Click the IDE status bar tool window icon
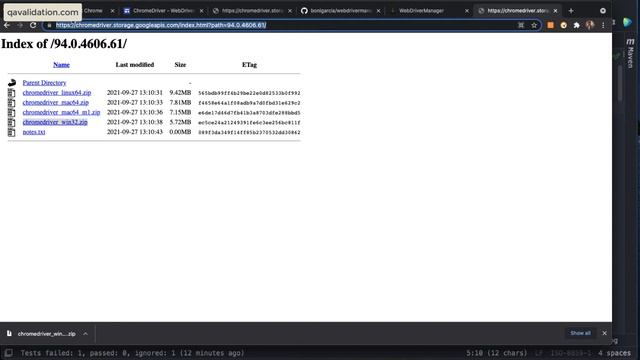640x360 pixels. tap(8, 353)
